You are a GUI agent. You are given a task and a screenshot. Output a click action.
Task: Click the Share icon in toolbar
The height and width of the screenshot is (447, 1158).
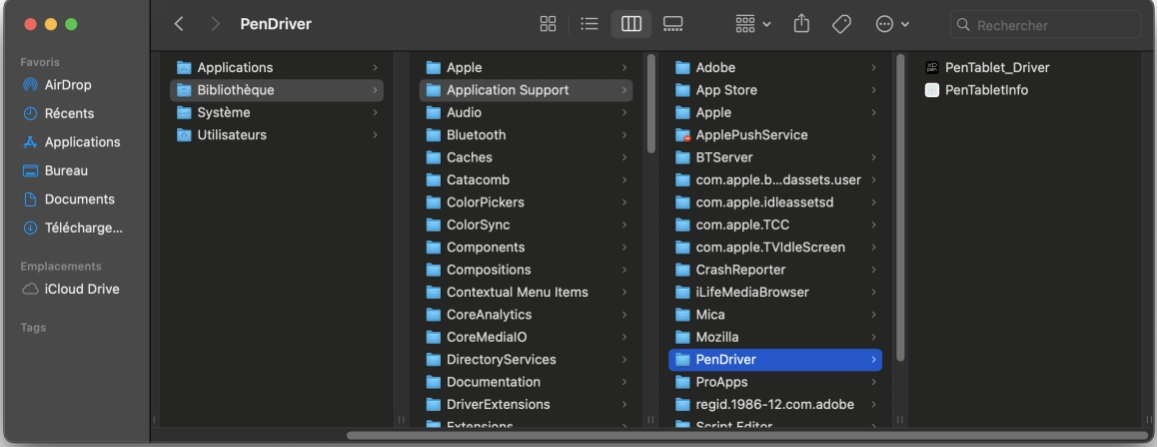pyautogui.click(x=801, y=24)
